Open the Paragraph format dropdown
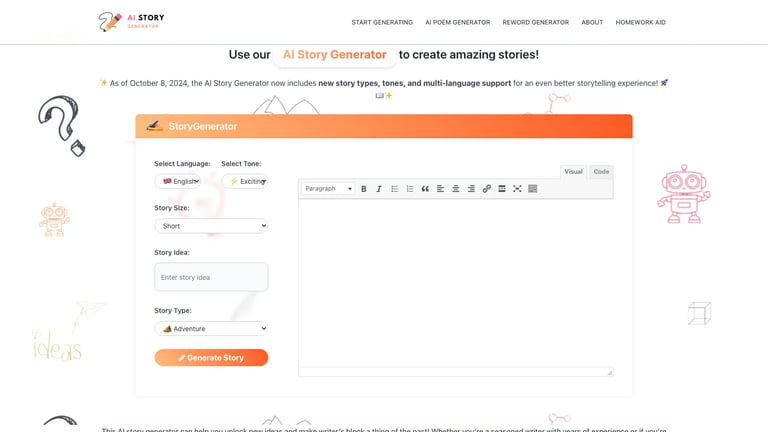This screenshot has height=432, width=768. coord(328,189)
